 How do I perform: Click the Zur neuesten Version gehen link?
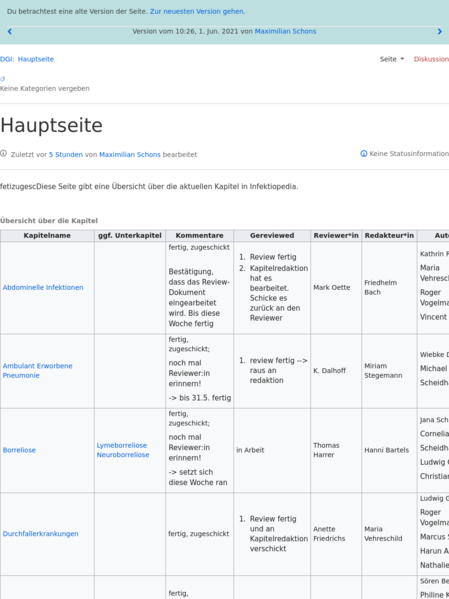tap(197, 11)
